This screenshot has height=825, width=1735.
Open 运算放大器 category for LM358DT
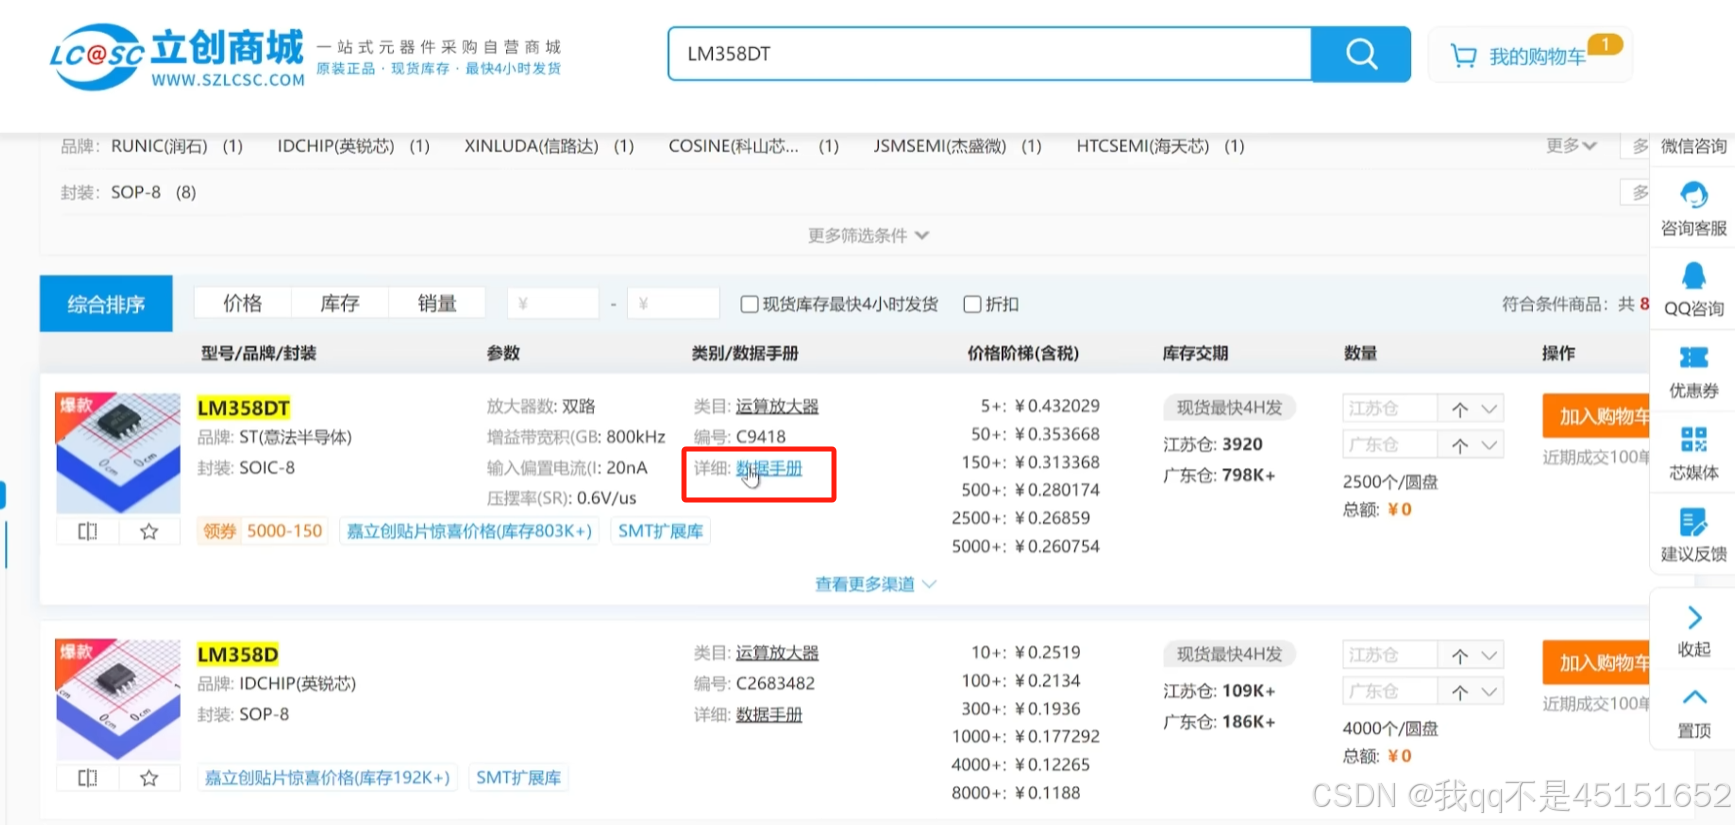(x=777, y=406)
